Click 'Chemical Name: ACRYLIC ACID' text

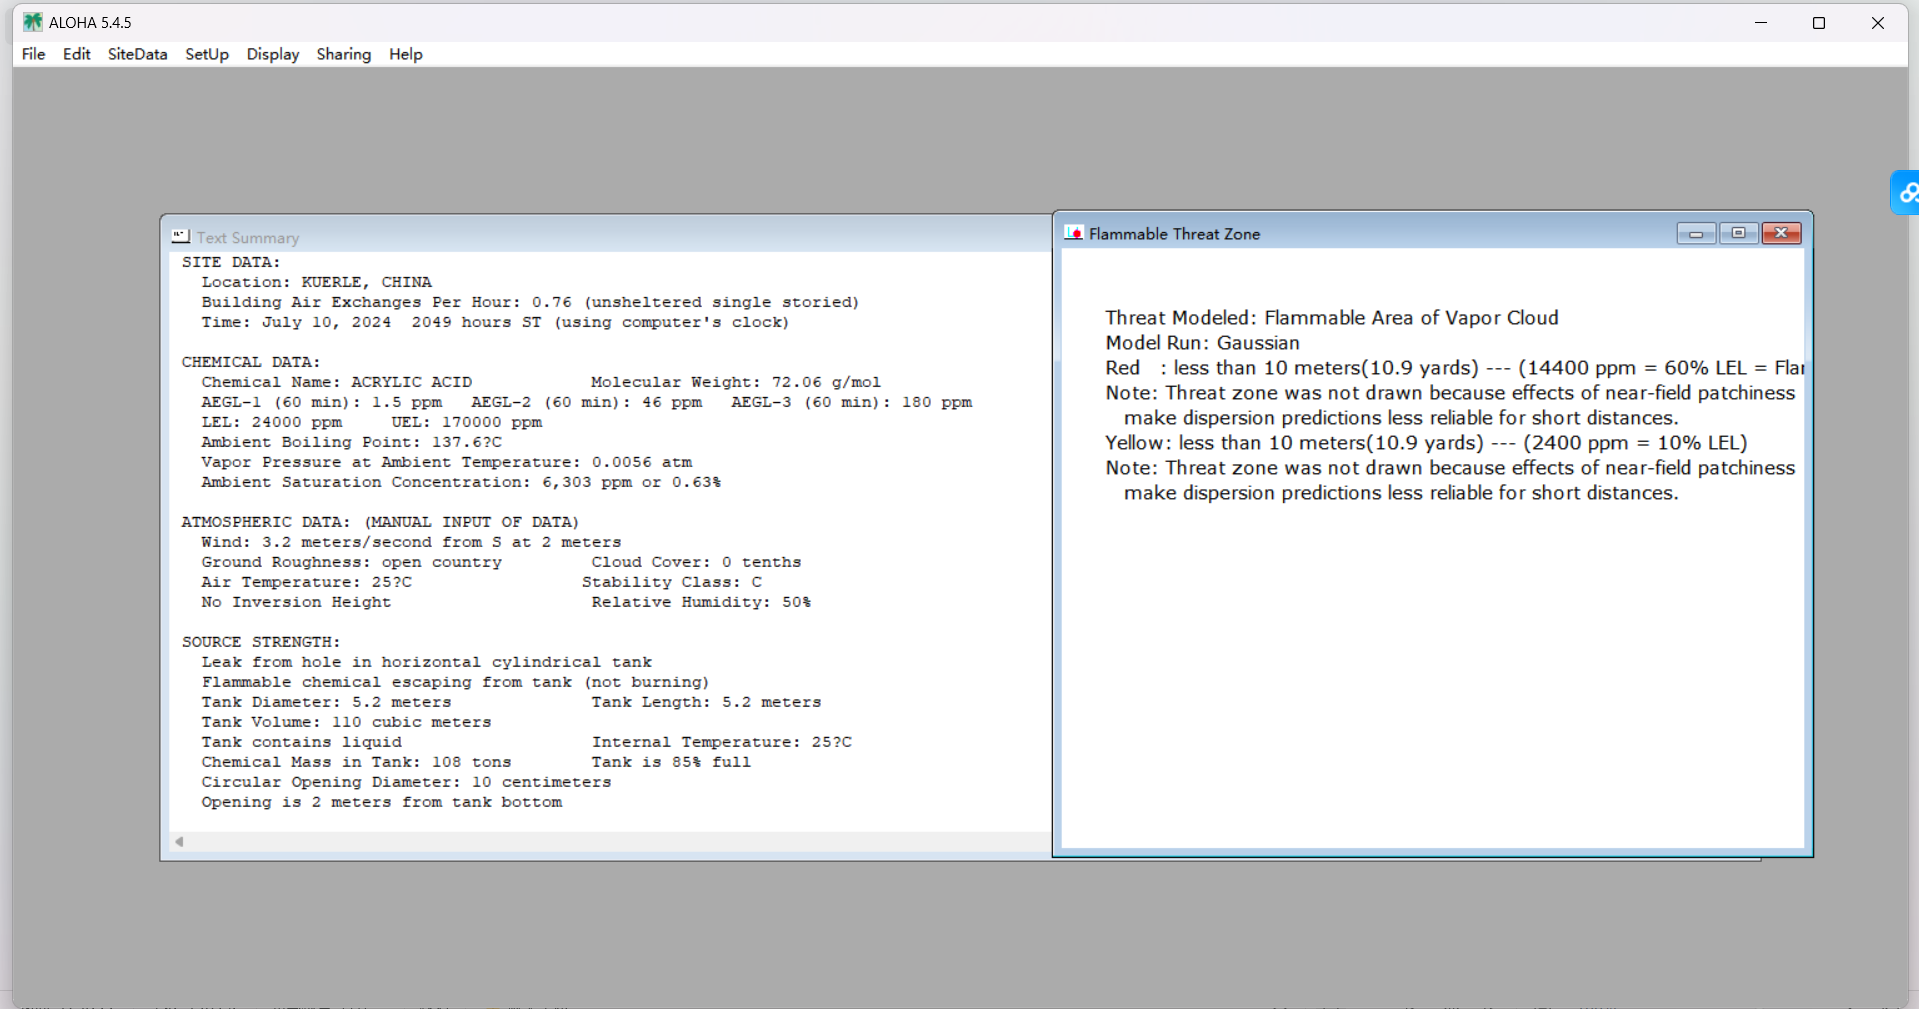pyautogui.click(x=336, y=382)
